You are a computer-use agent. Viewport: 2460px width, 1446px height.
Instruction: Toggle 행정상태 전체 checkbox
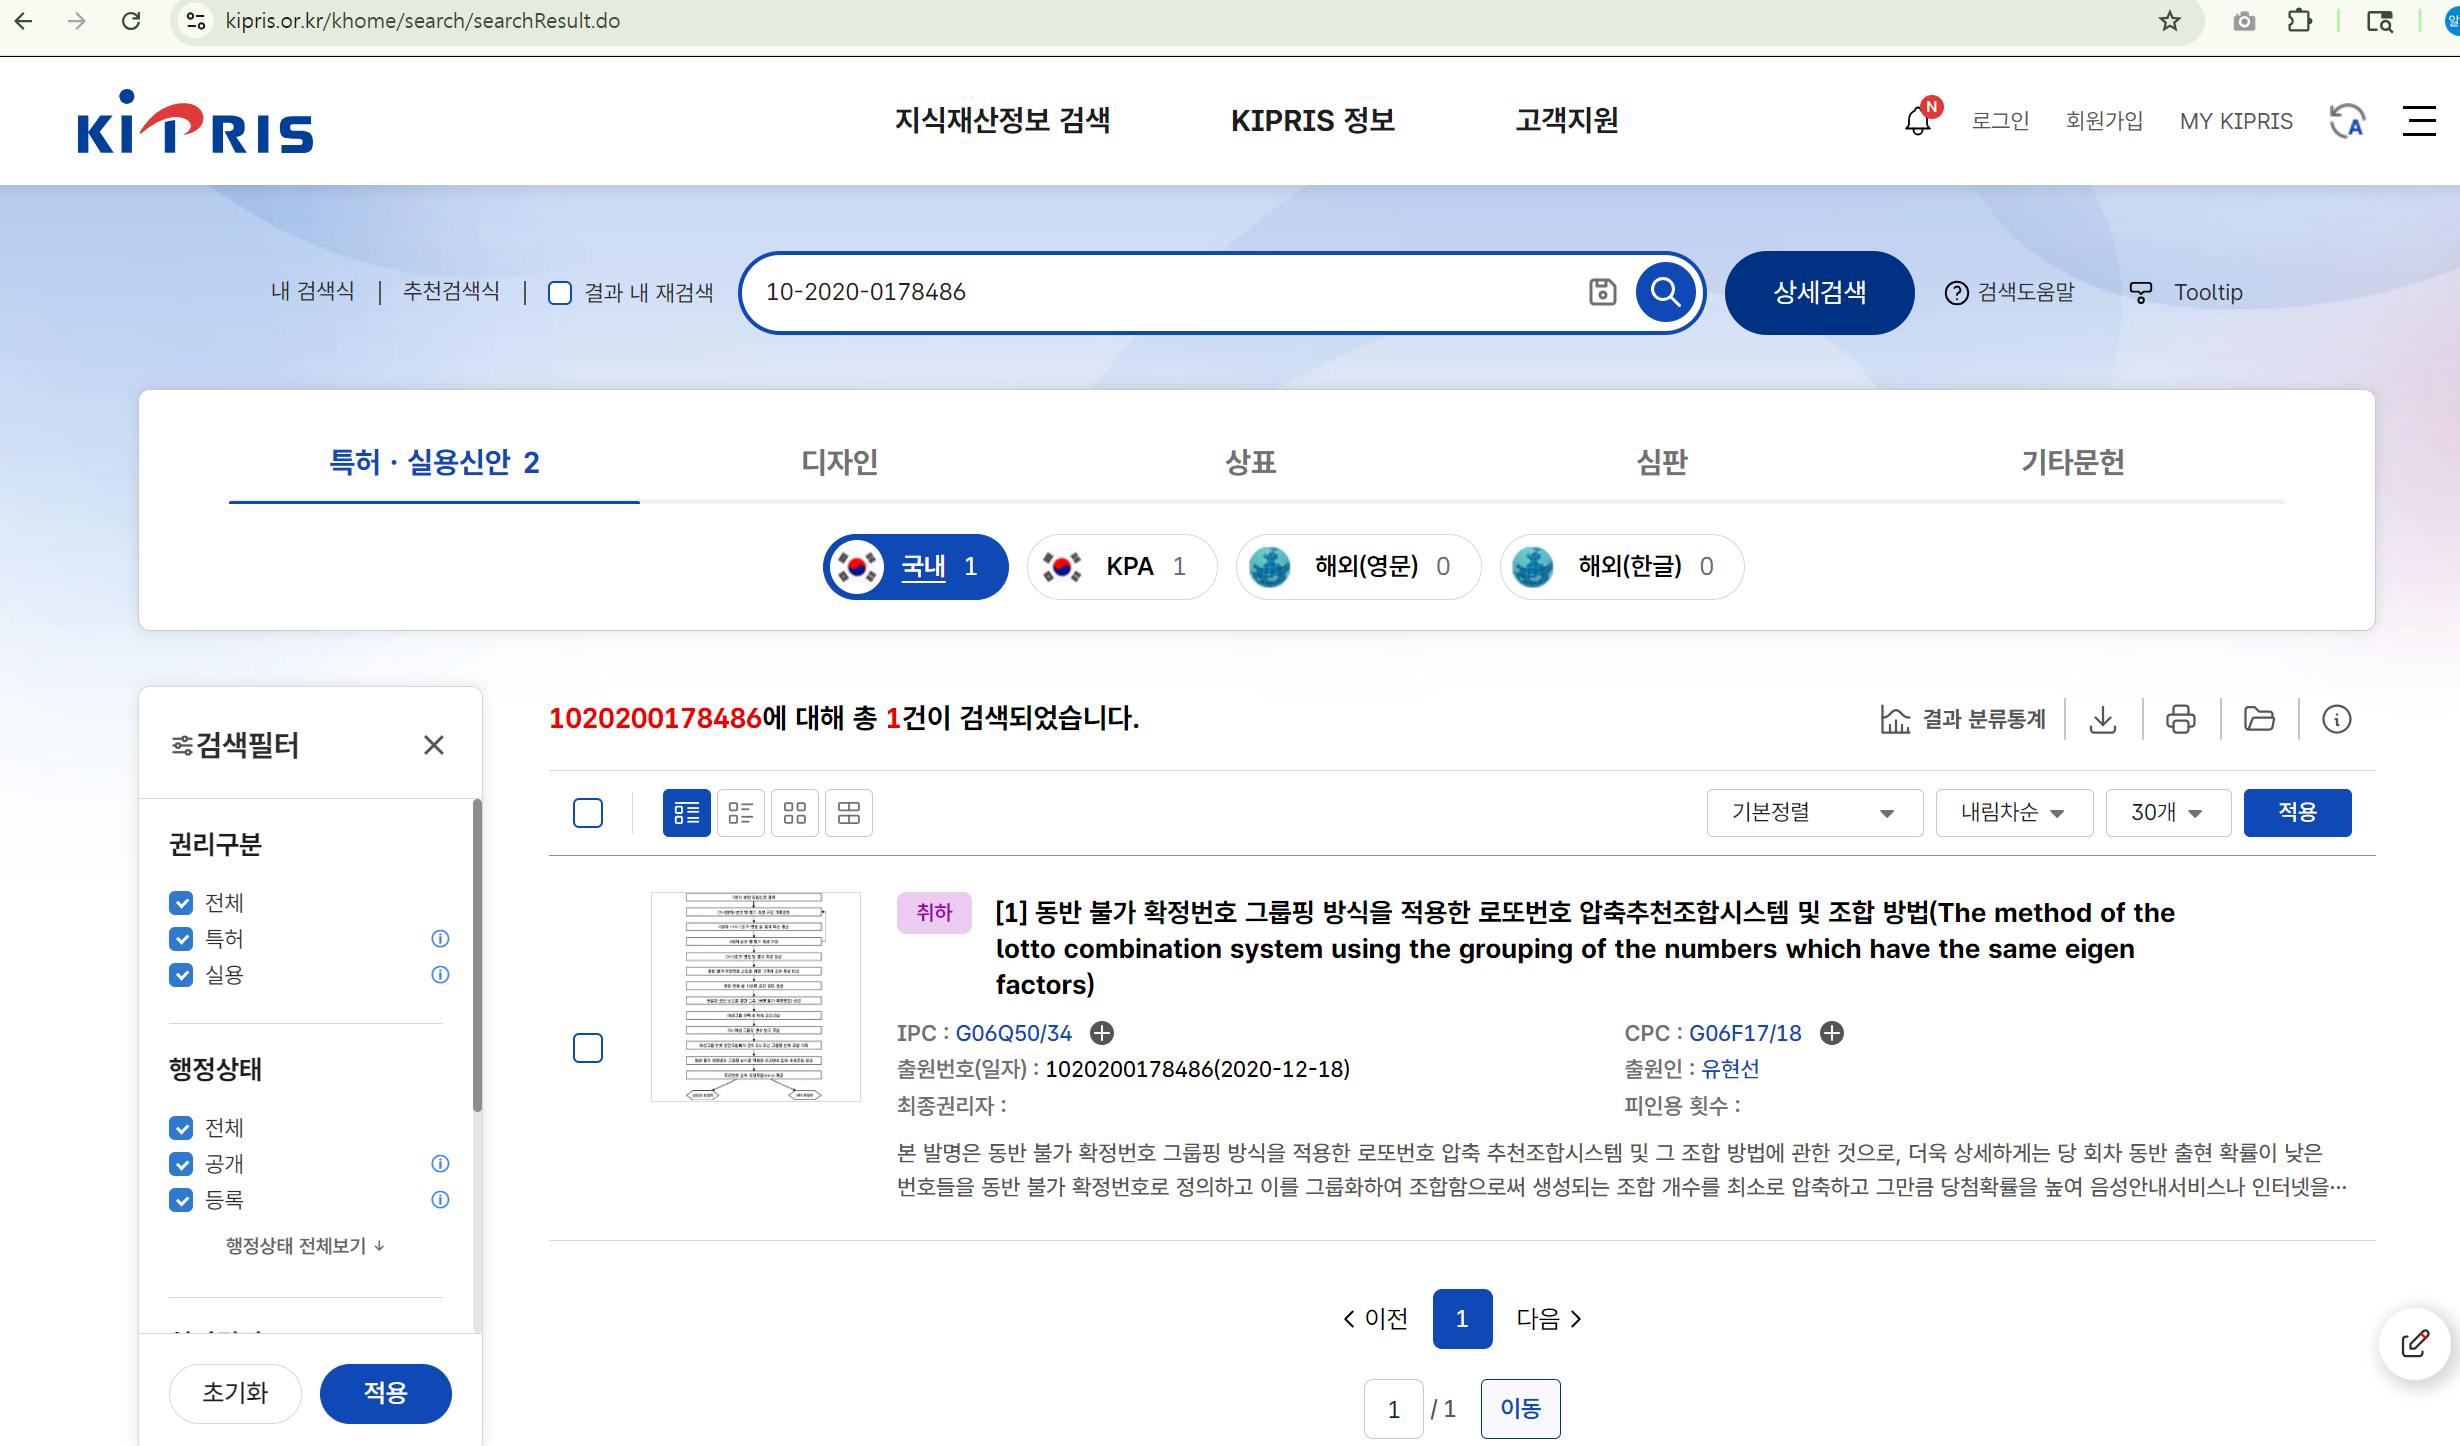coord(181,1128)
